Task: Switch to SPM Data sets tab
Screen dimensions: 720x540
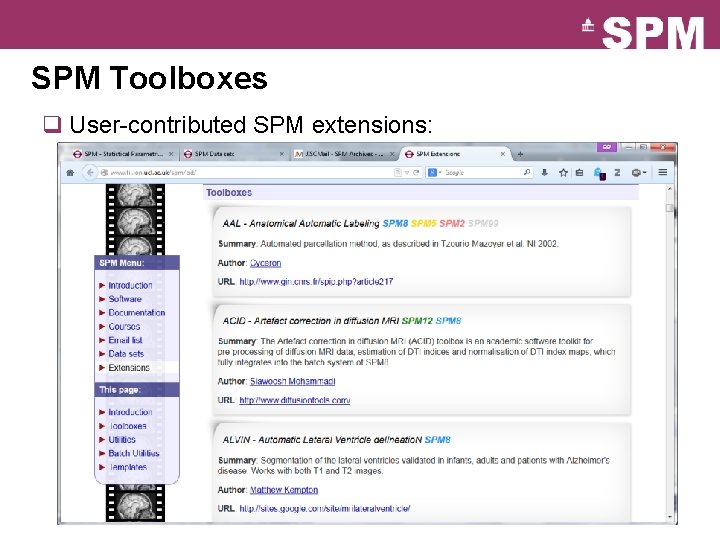Action: [233, 154]
